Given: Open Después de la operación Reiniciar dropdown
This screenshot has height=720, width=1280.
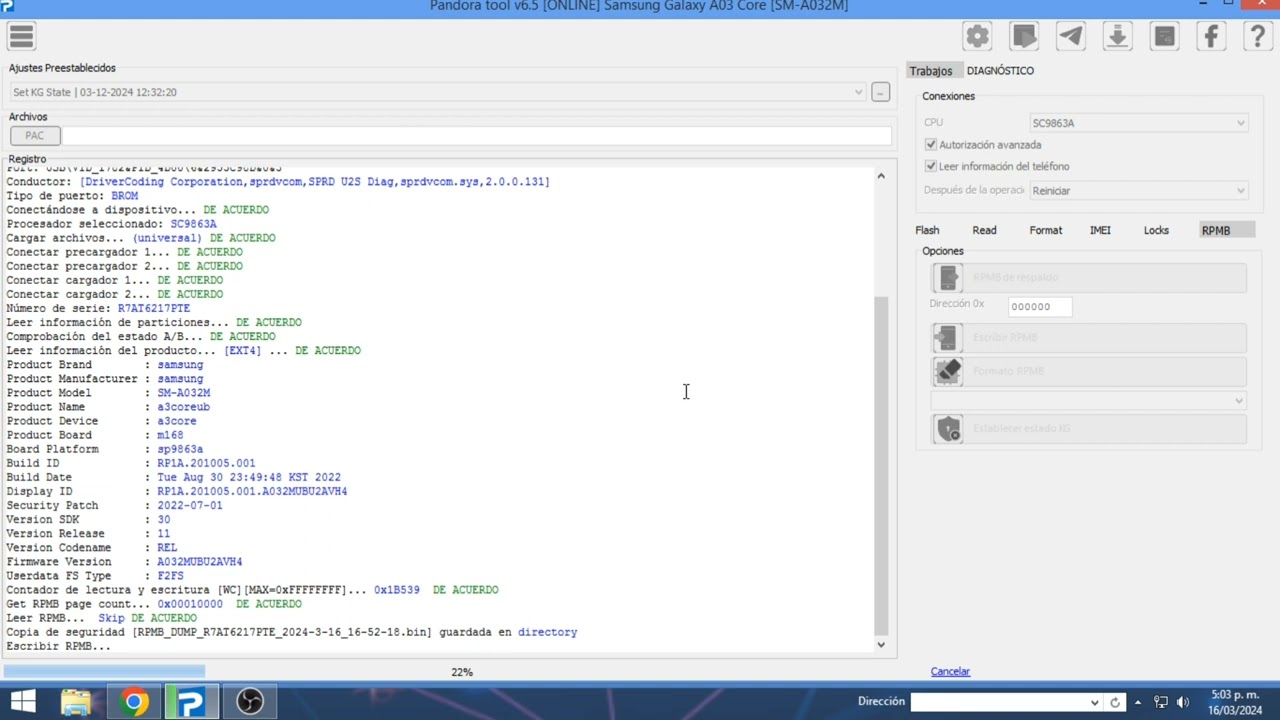Looking at the screenshot, I should (1138, 190).
